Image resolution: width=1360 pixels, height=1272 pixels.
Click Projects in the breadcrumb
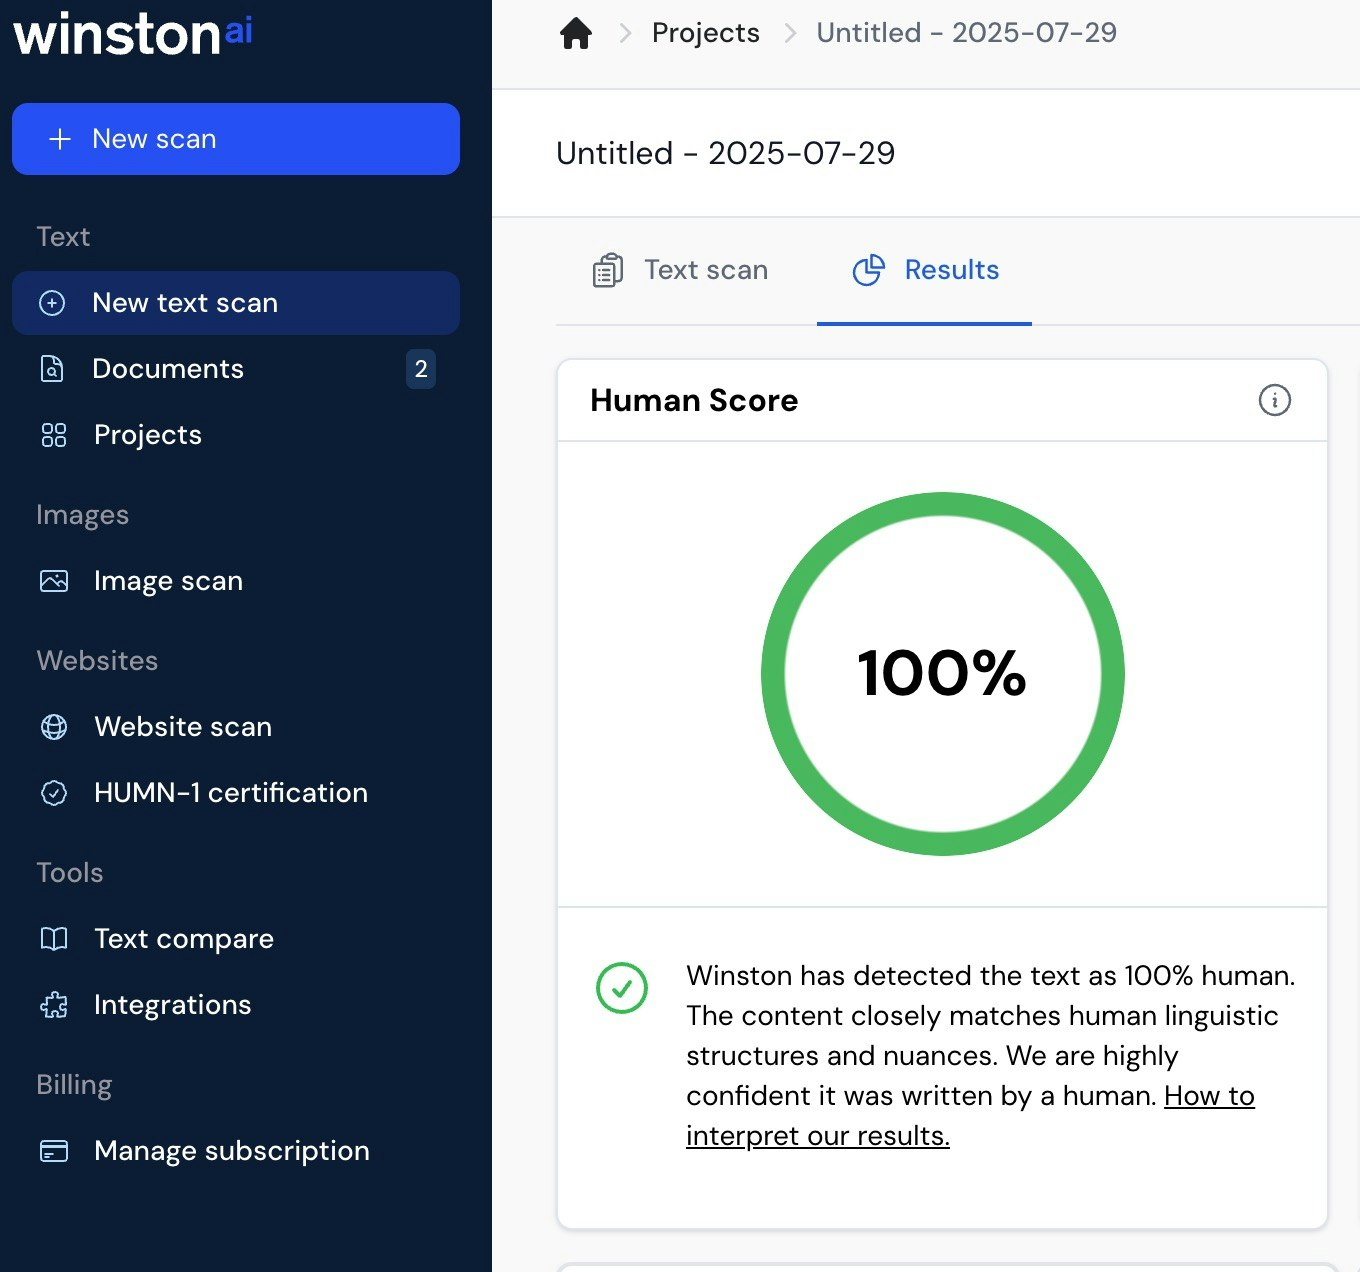pos(706,33)
